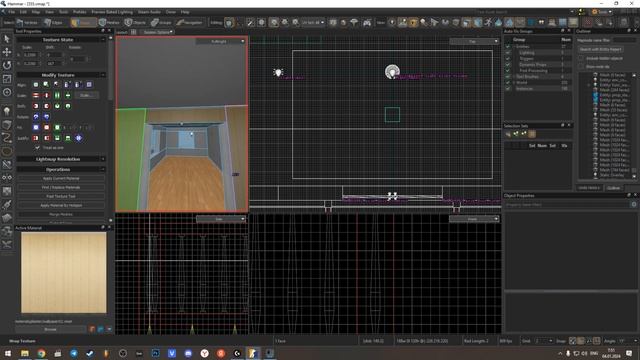Switch to Meshes selection mode
The image size is (640, 360).
[x=109, y=22]
